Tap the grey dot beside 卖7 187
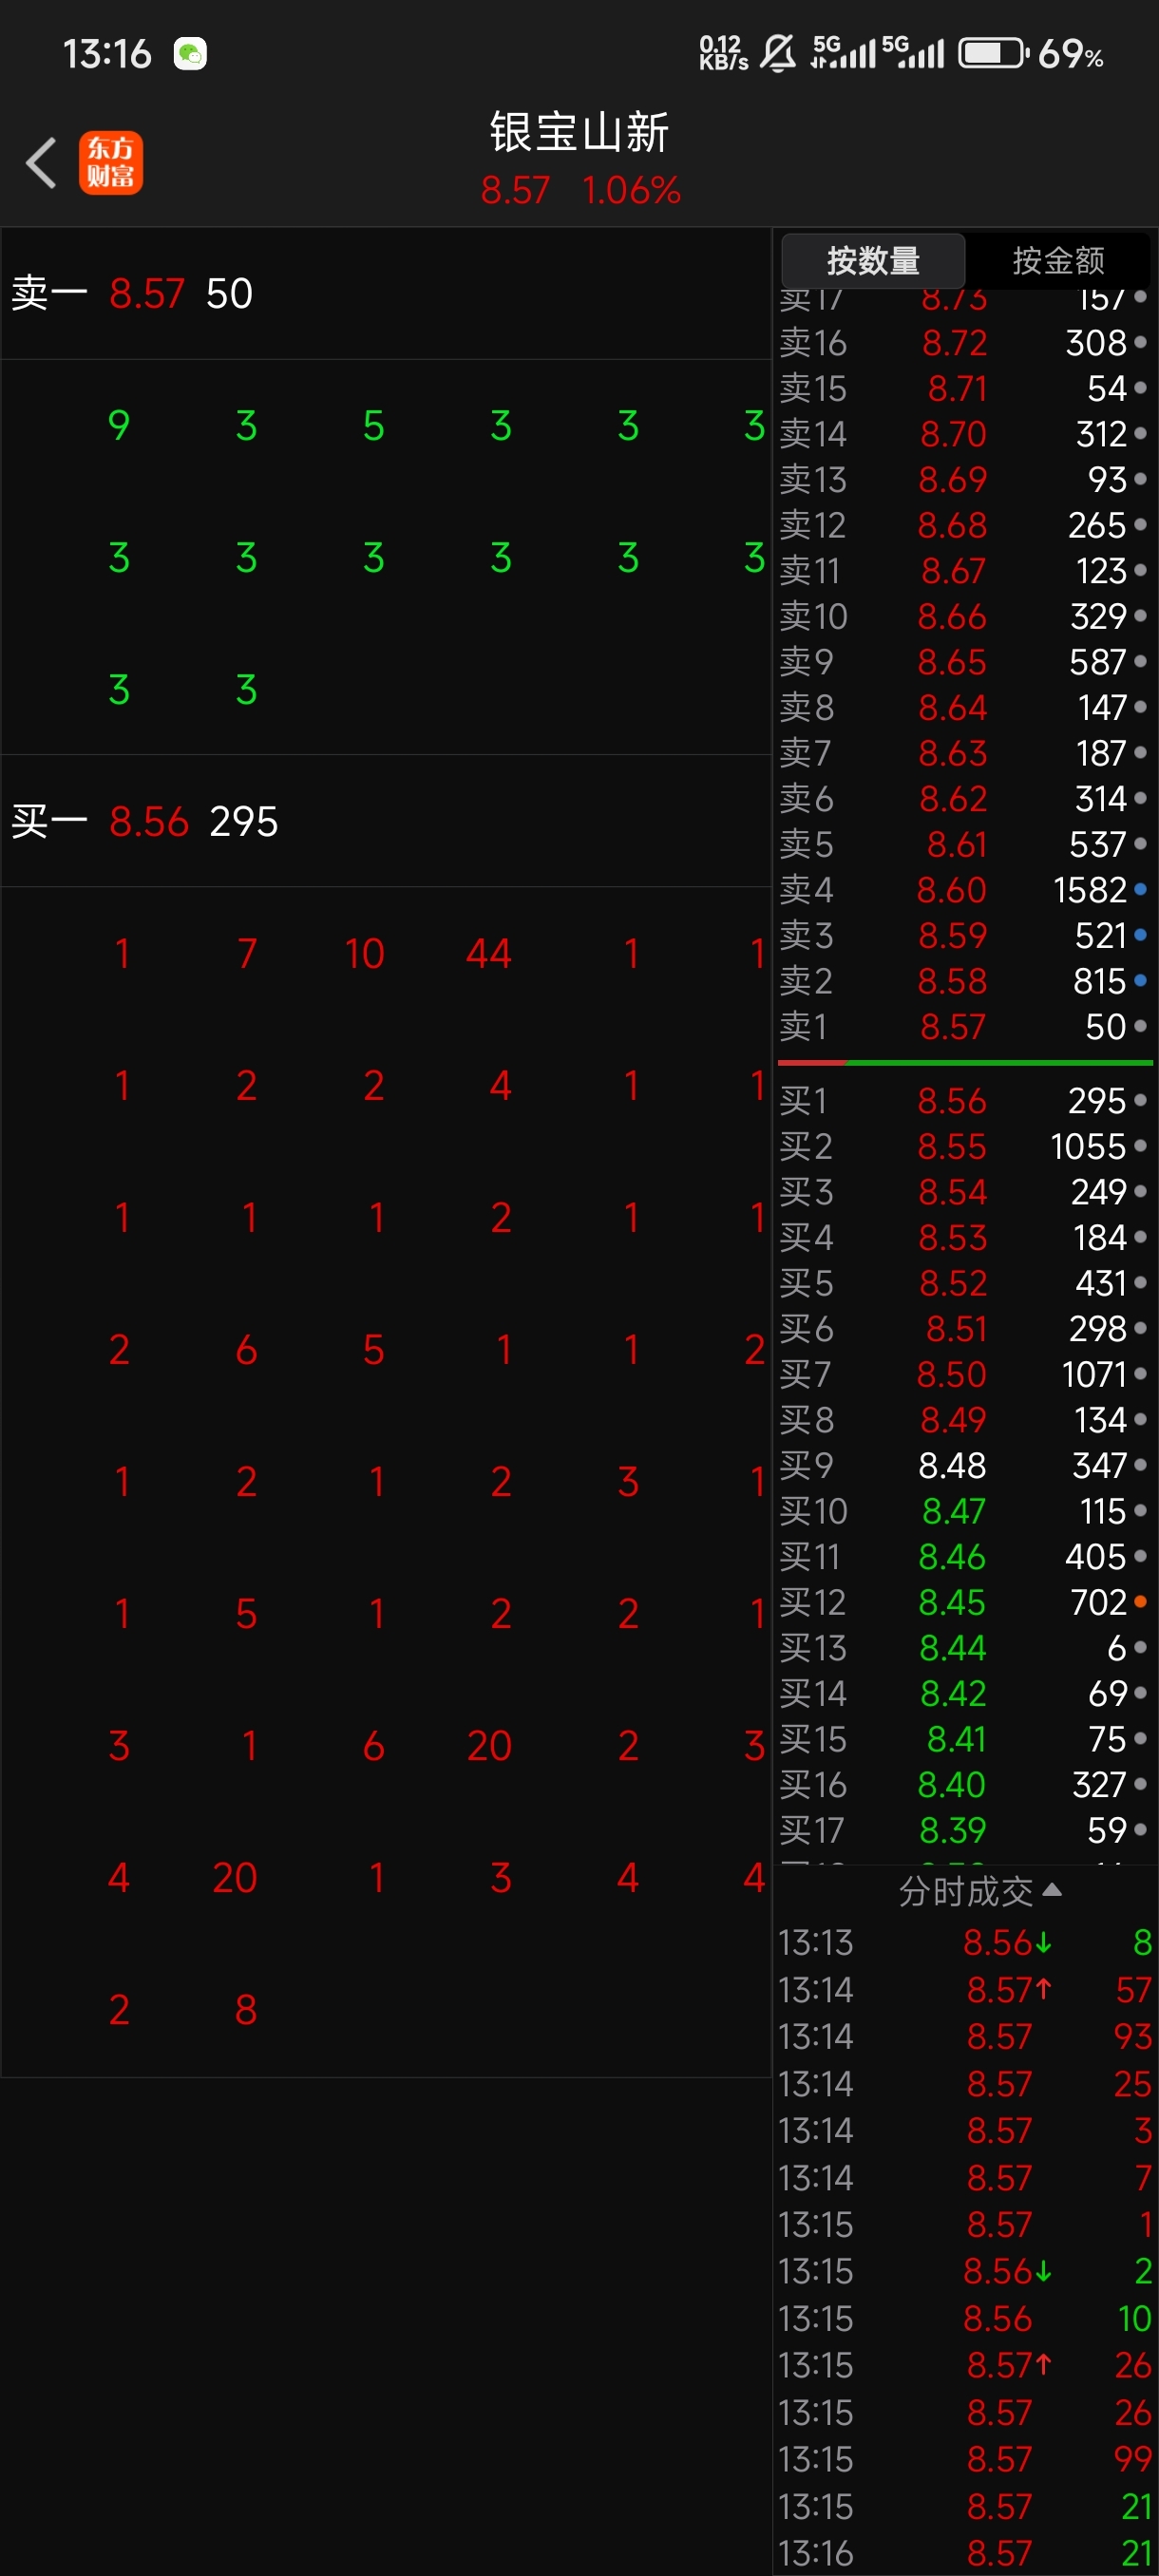 [x=1140, y=752]
